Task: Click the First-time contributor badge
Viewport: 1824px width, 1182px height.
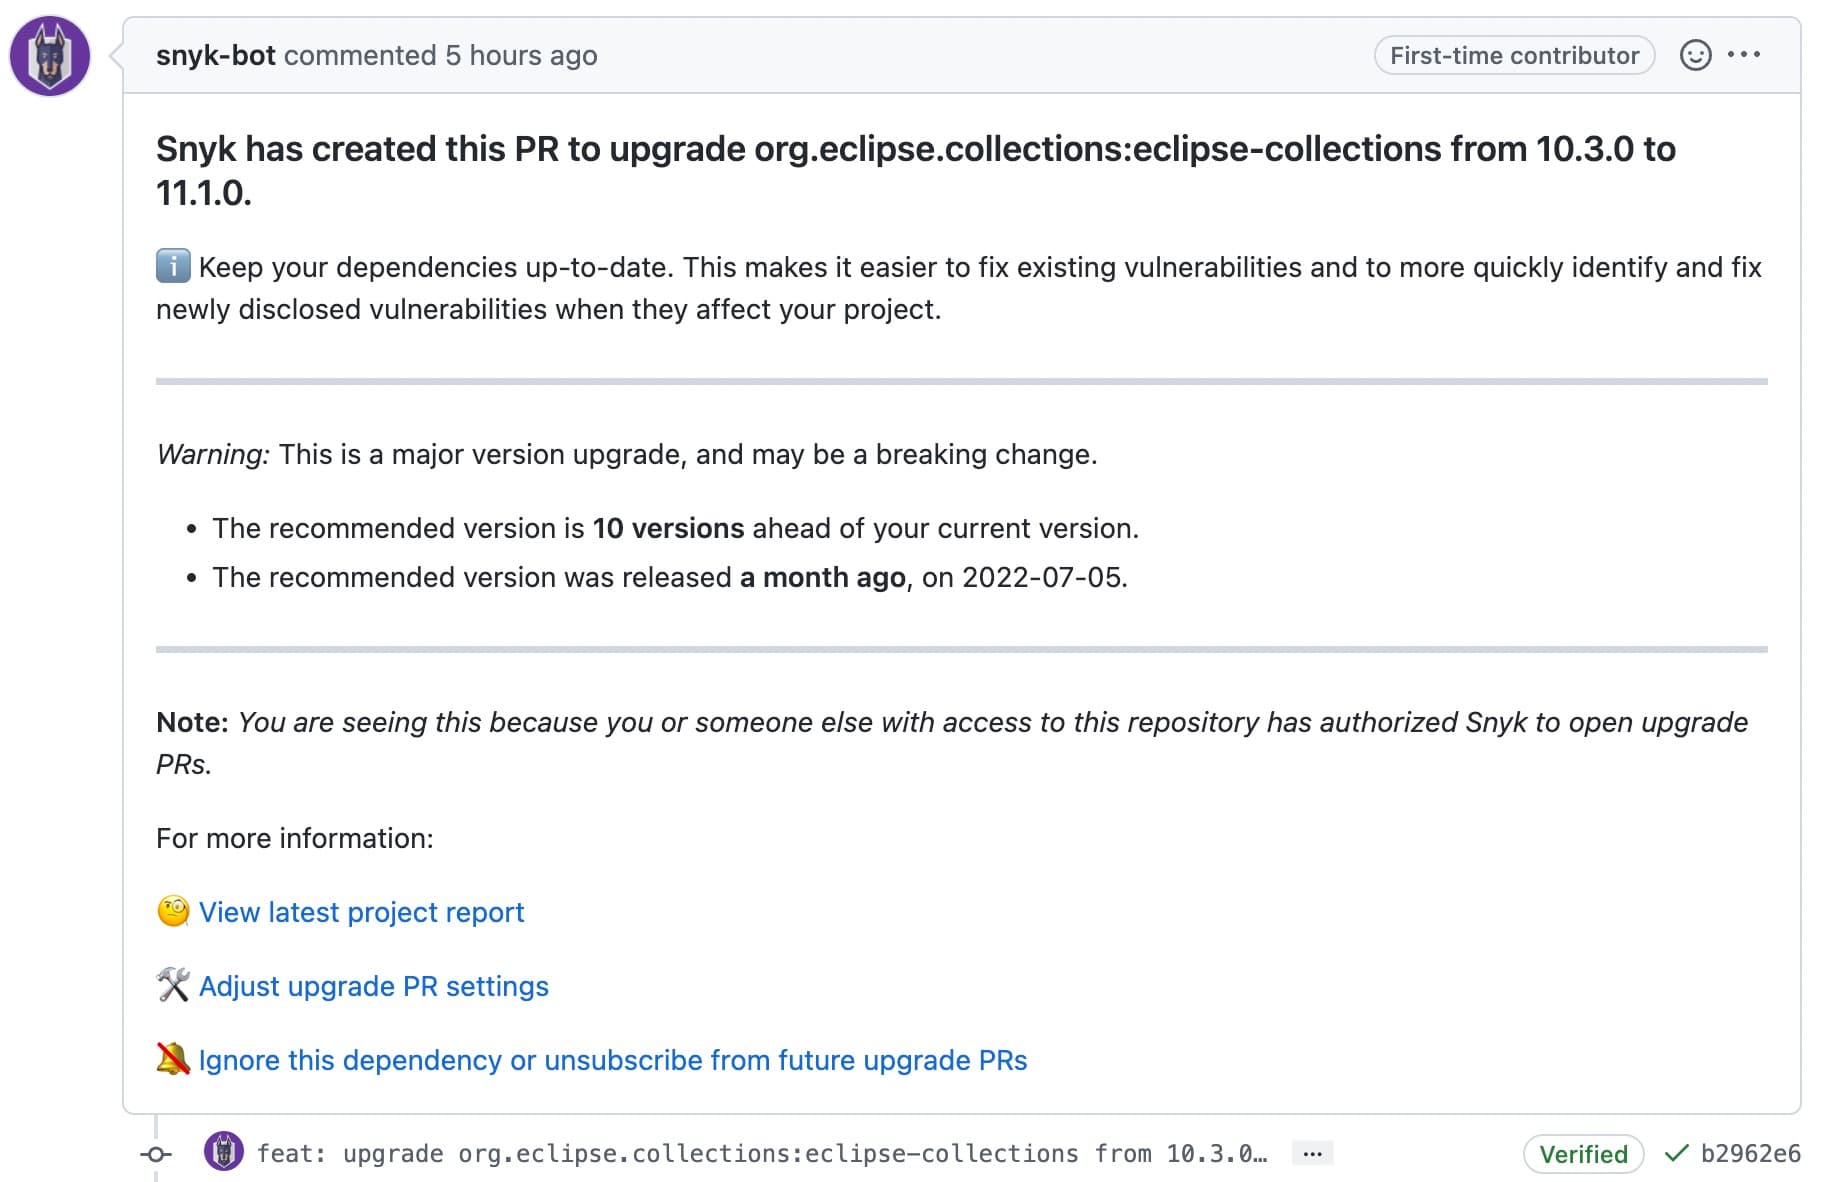Action: 1514,55
